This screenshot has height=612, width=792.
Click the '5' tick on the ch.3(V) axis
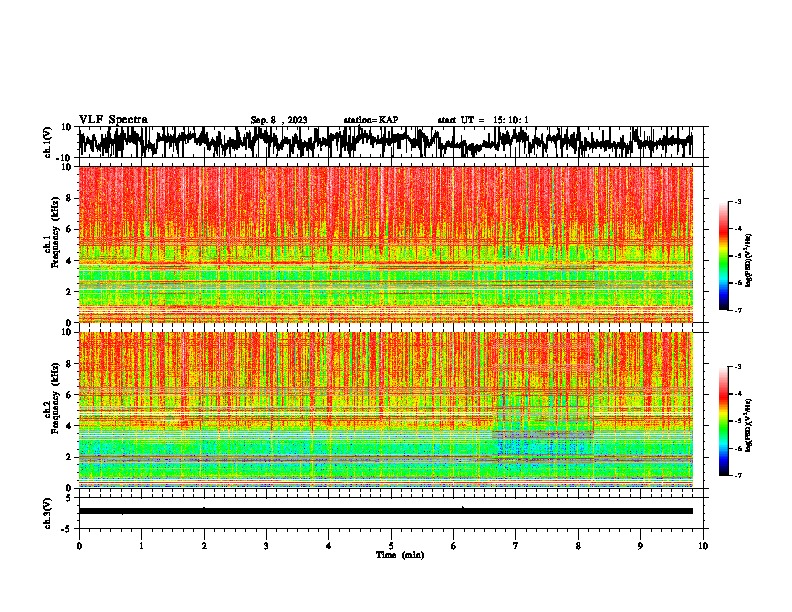click(x=69, y=498)
